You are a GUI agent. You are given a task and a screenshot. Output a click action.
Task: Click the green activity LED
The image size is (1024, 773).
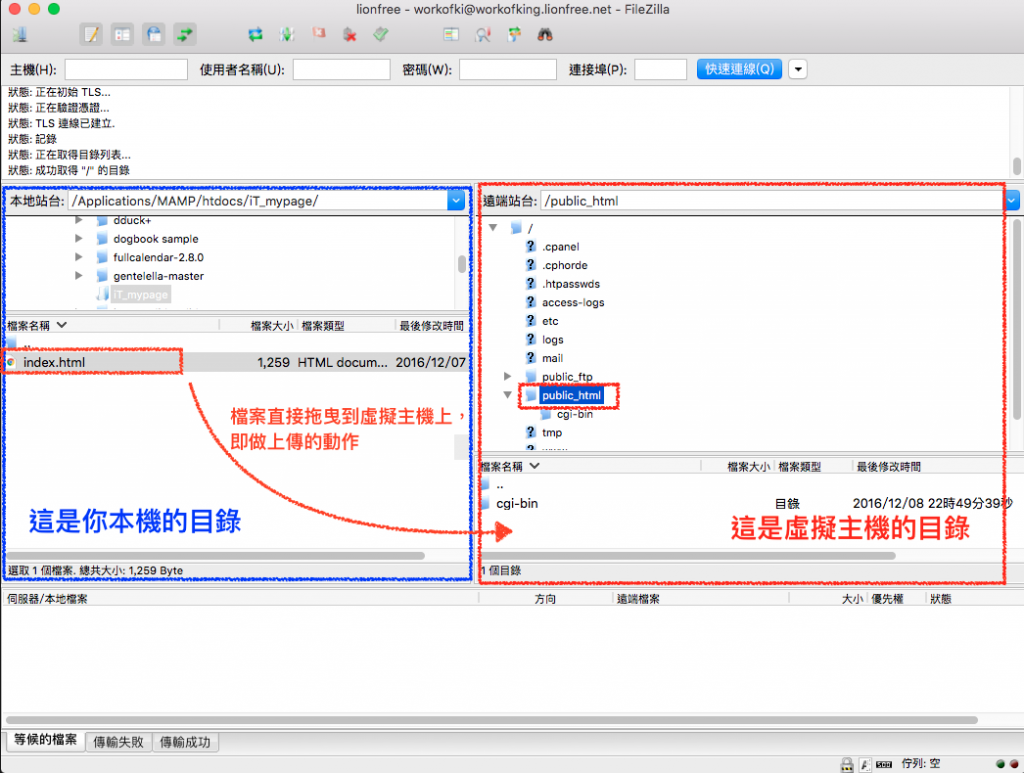(x=1000, y=763)
